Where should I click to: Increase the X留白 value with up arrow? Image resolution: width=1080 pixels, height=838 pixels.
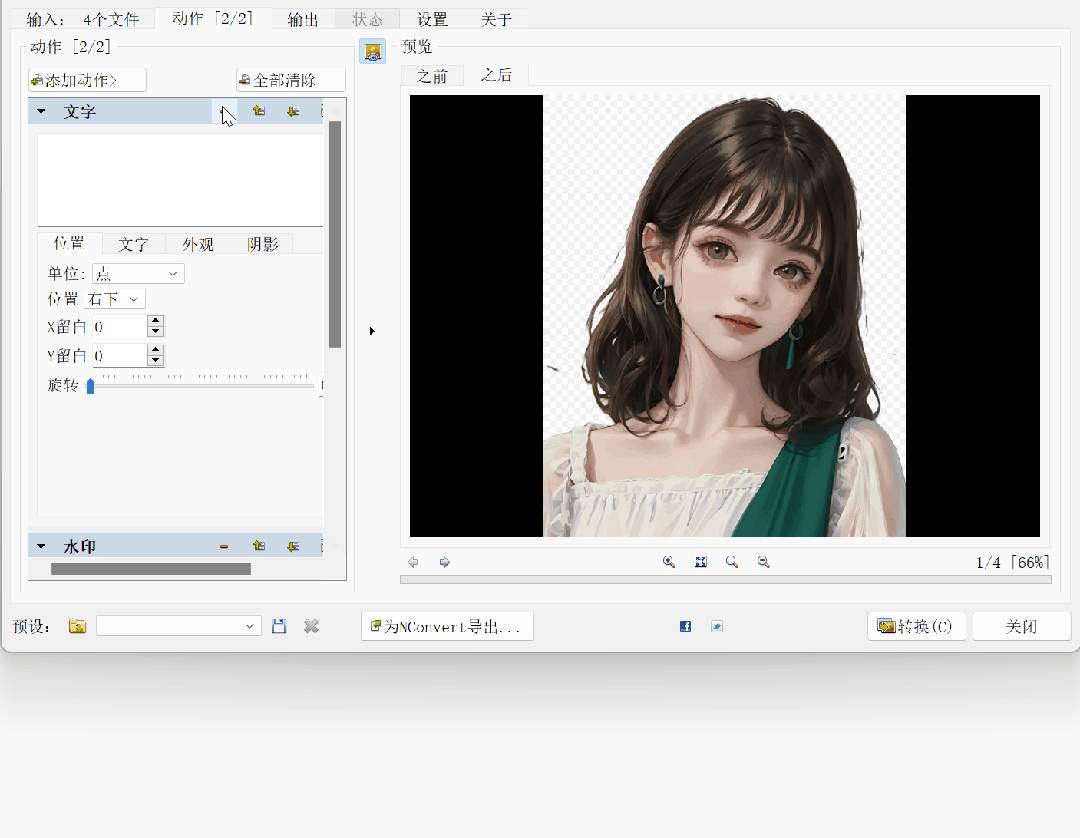coord(155,321)
